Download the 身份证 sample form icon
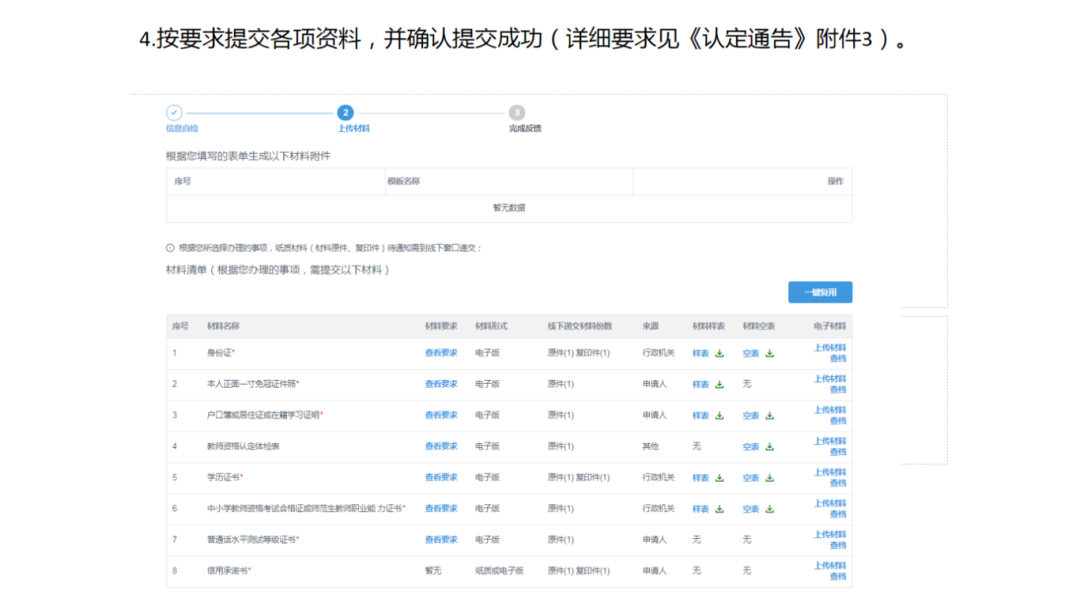1080x606 pixels. pos(719,354)
